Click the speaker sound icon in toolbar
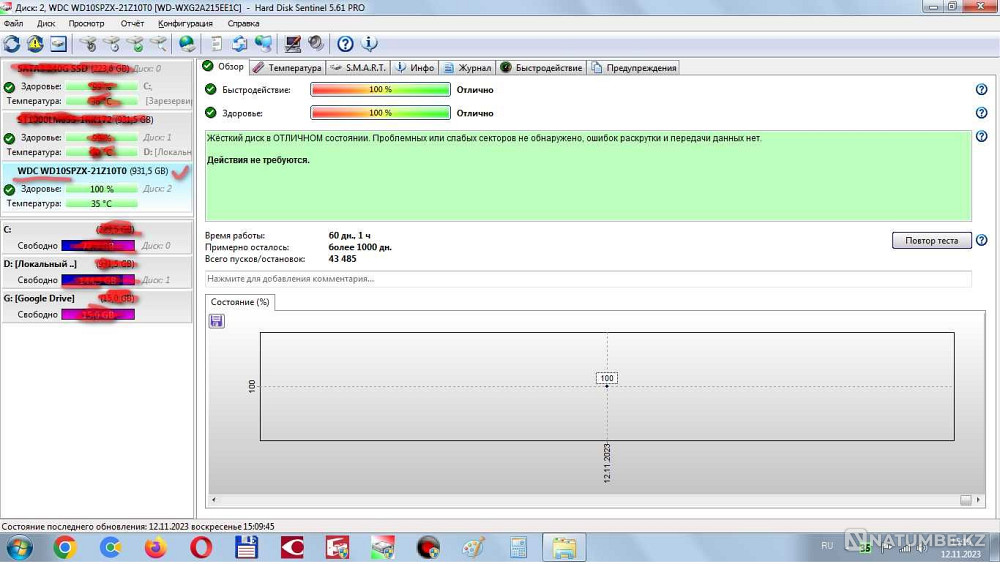The image size is (1000, 564). point(316,43)
